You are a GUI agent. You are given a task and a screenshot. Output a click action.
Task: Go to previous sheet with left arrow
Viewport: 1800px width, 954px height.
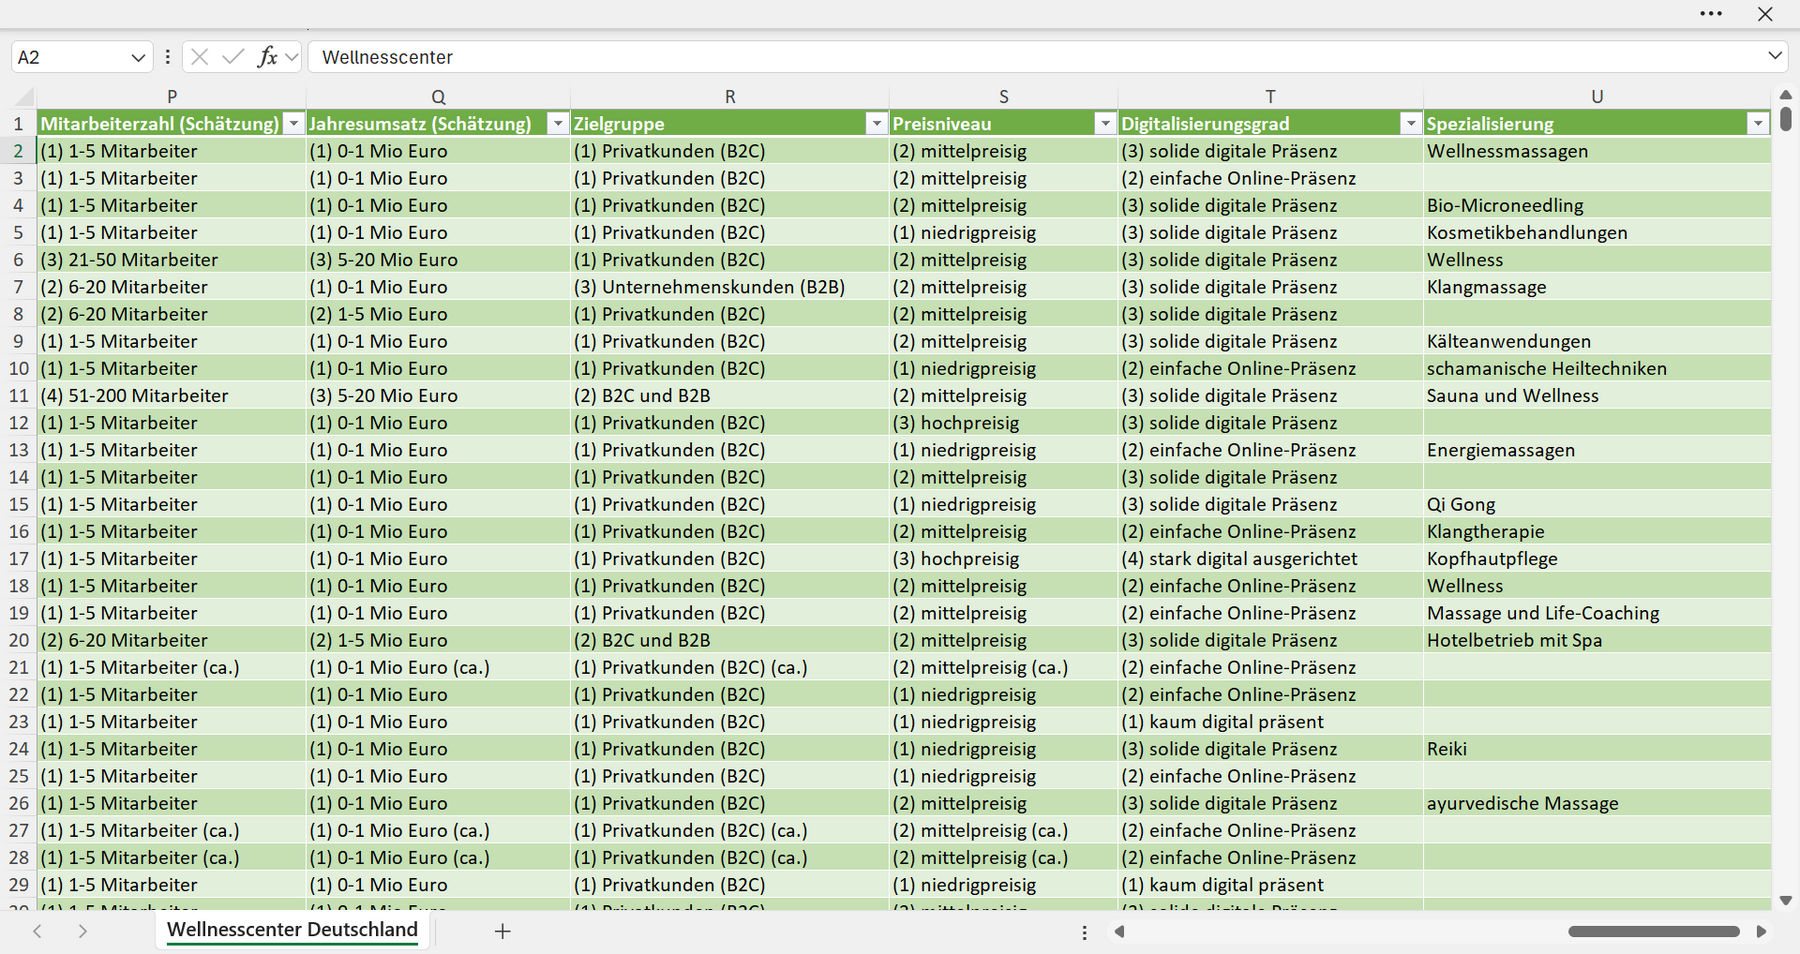tap(37, 931)
